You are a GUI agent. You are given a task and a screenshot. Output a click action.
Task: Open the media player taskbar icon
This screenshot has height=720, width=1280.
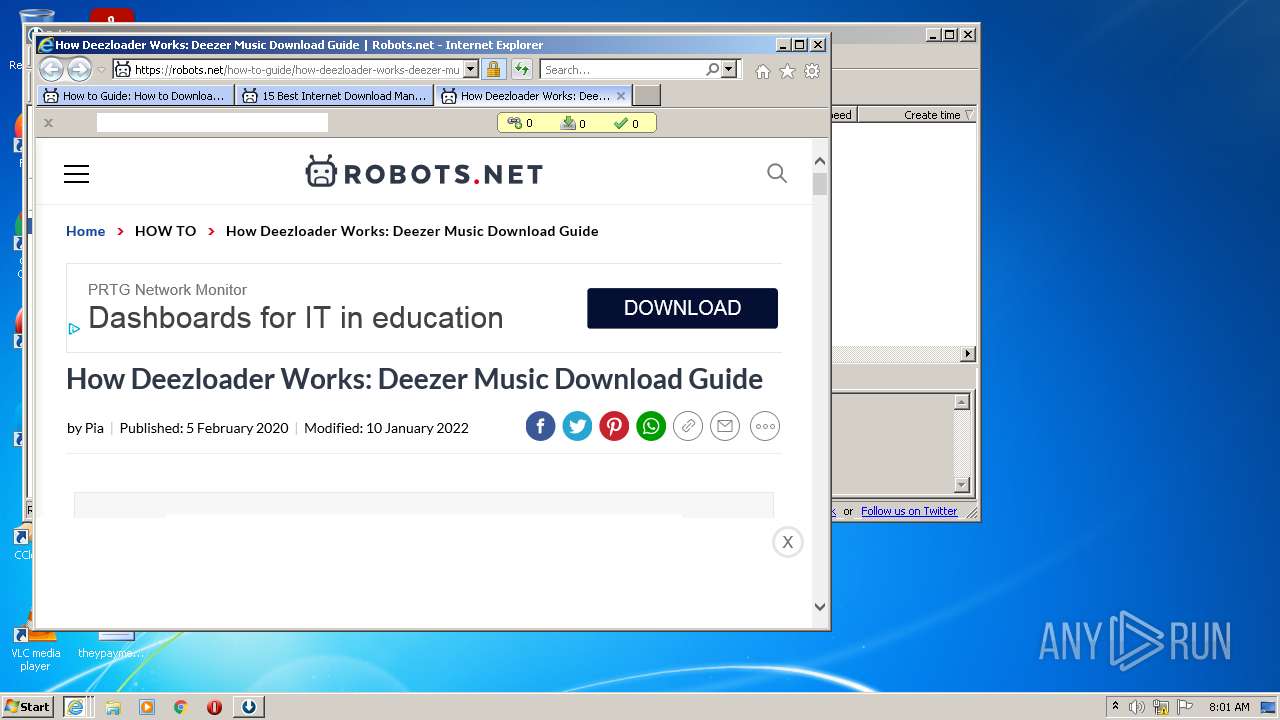click(x=147, y=707)
